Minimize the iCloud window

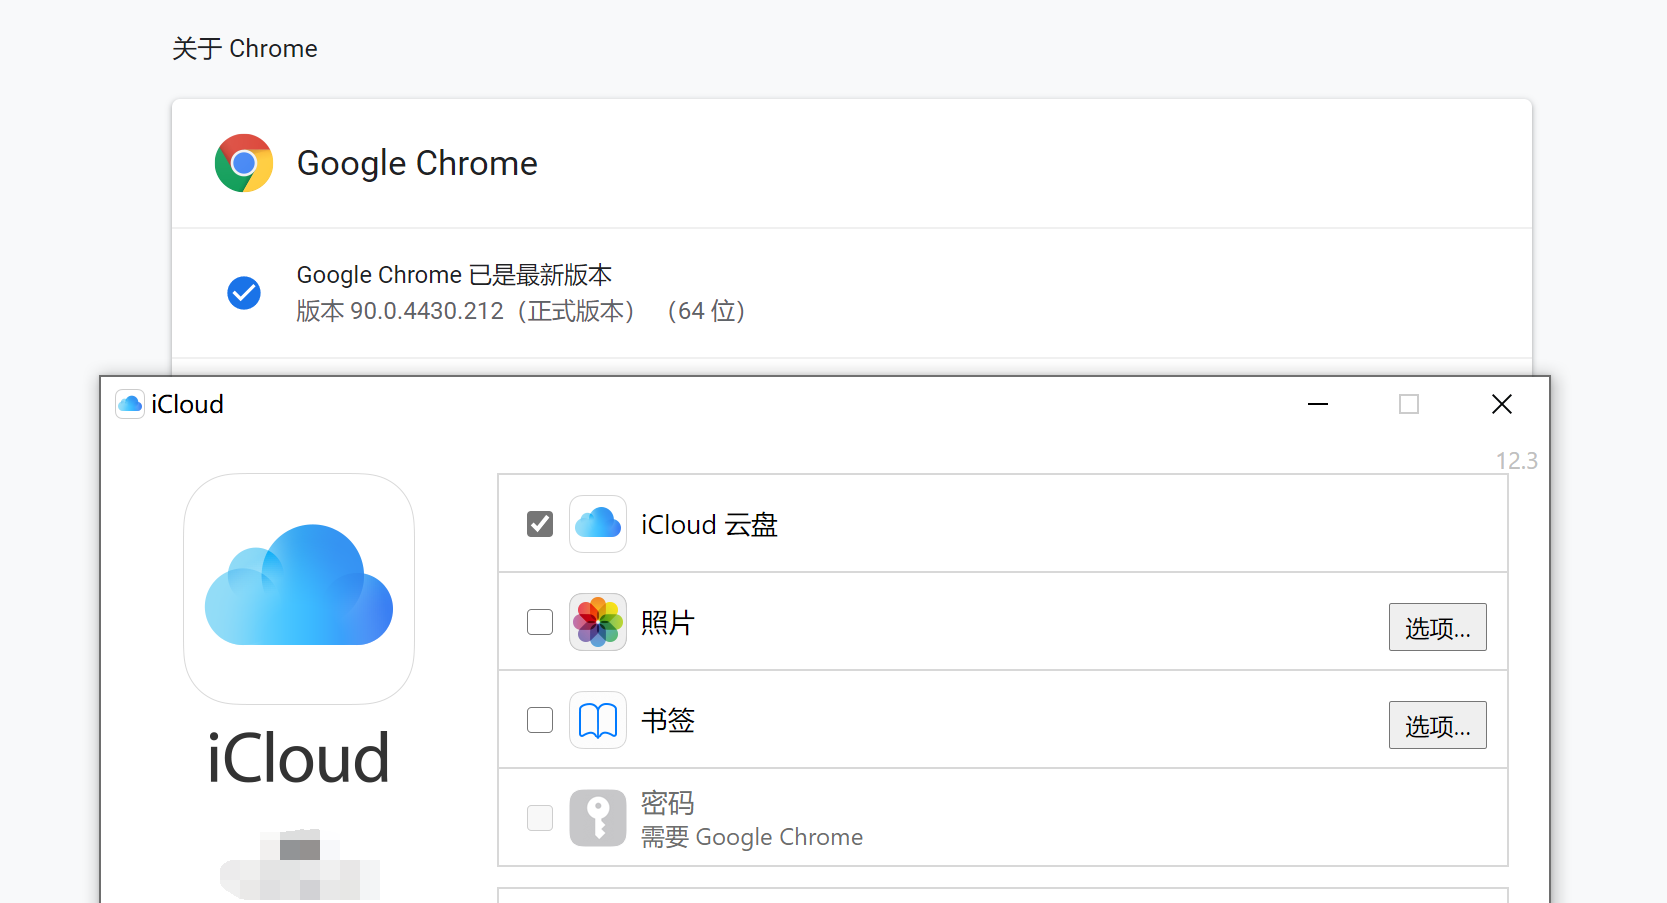[x=1318, y=404]
